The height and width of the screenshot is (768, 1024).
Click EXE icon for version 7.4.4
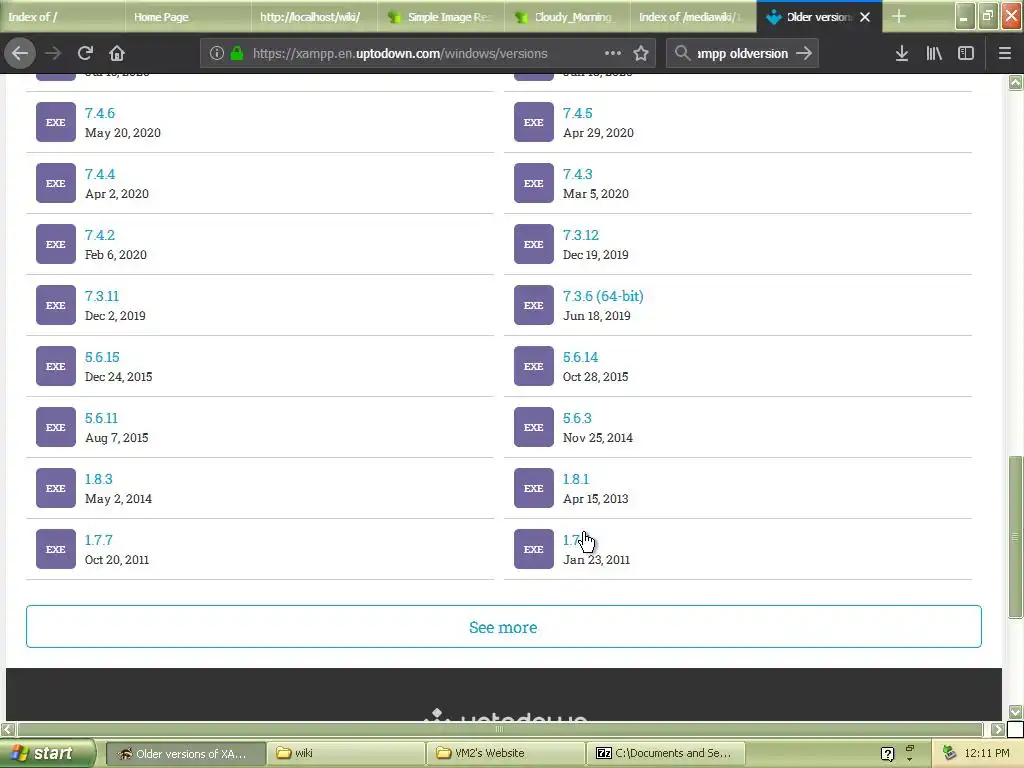pyautogui.click(x=56, y=184)
